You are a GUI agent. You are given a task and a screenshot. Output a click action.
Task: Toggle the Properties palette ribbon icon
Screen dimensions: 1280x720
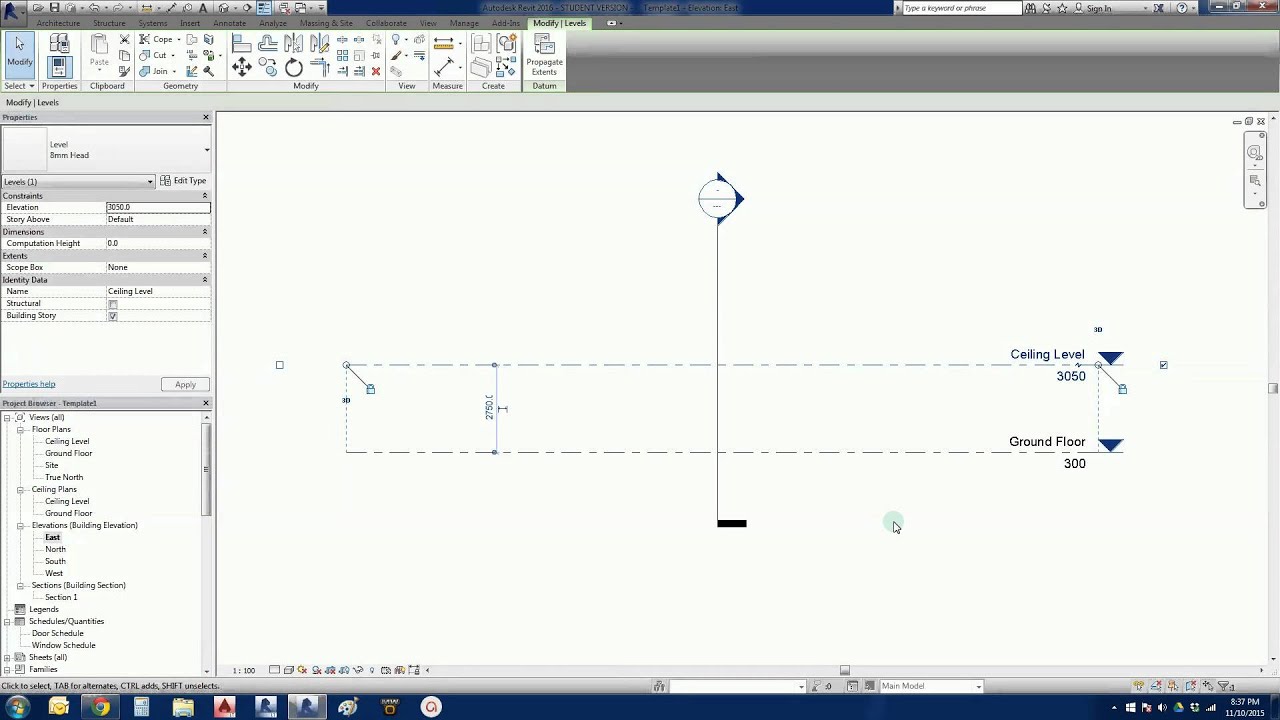(x=59, y=67)
